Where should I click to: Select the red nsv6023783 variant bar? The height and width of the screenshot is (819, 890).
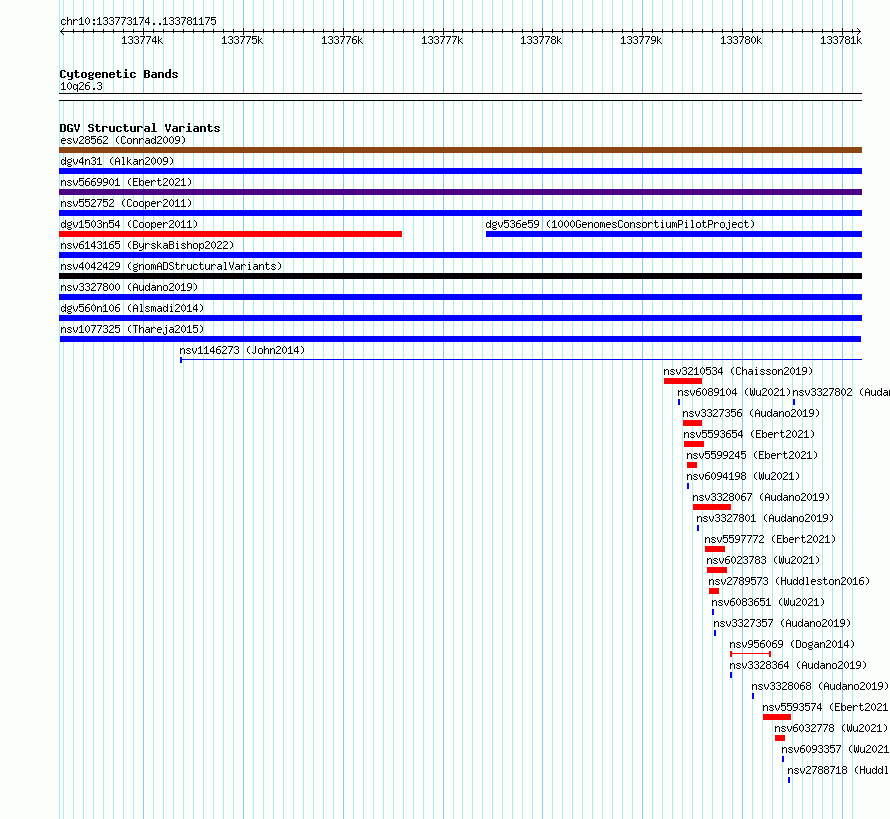pyautogui.click(x=717, y=570)
